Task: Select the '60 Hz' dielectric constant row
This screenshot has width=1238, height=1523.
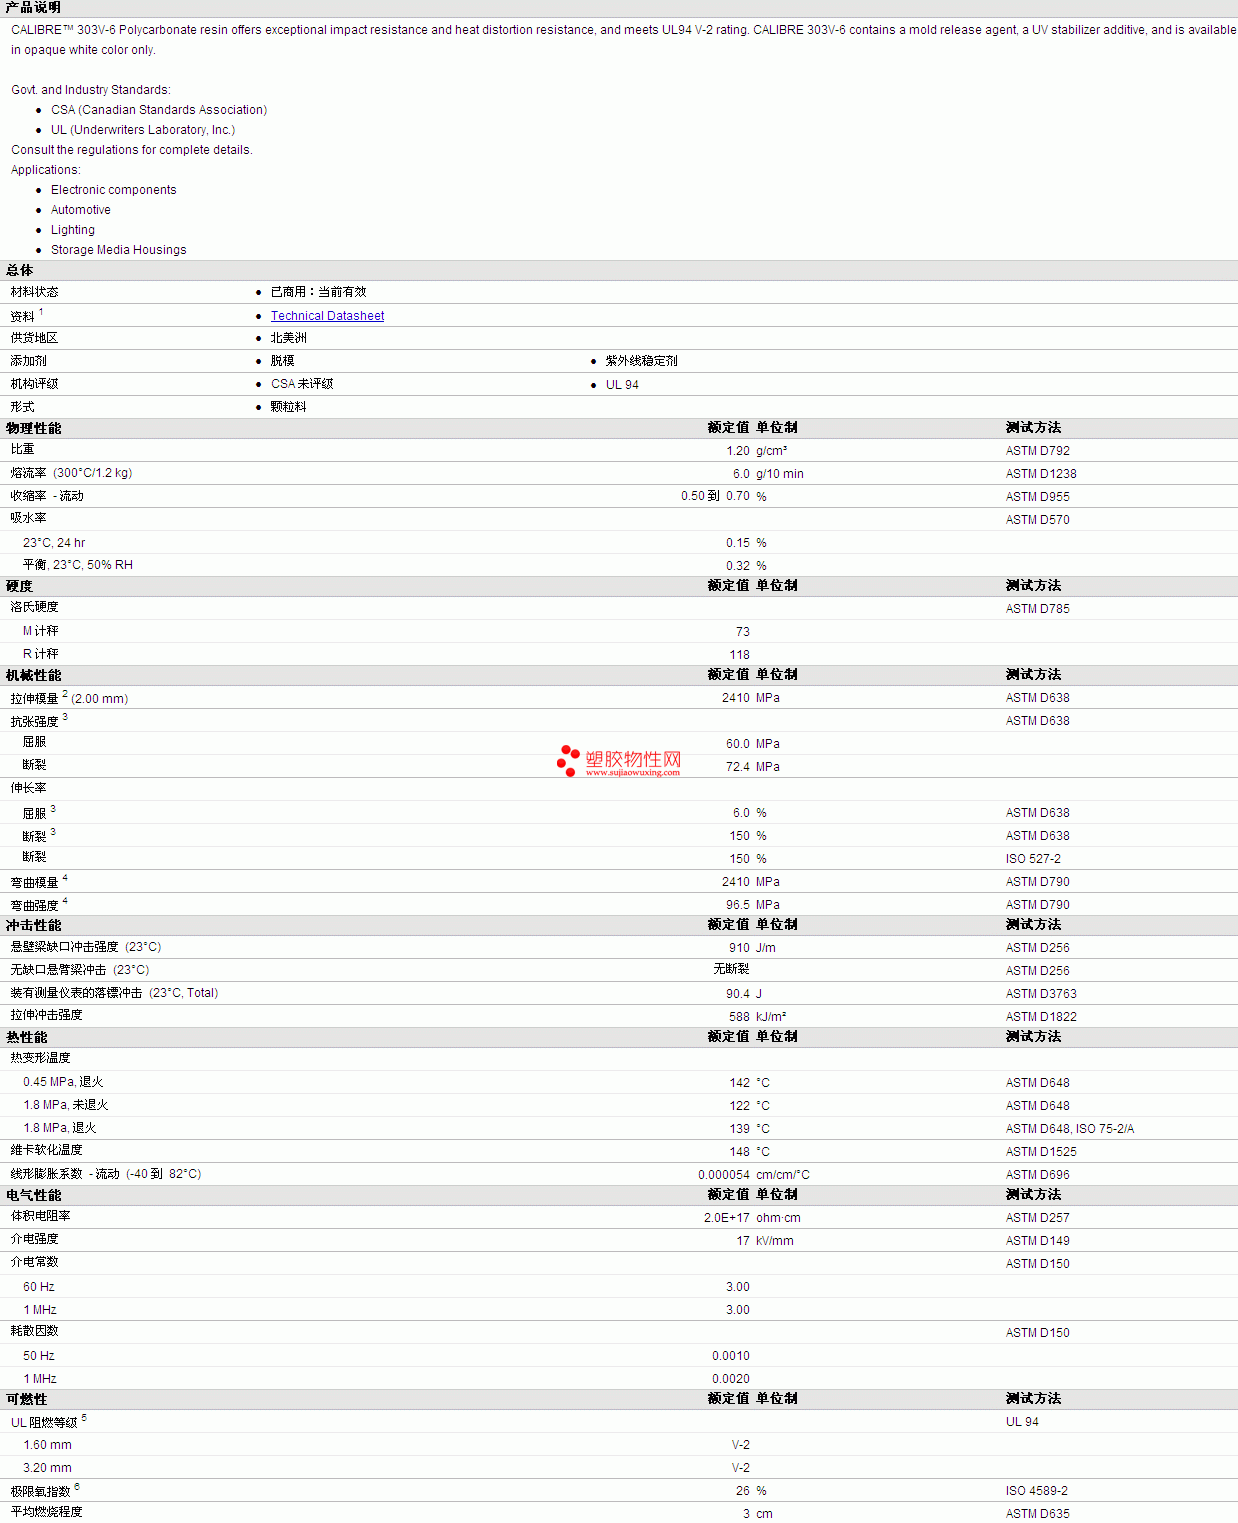Action: 39,1287
